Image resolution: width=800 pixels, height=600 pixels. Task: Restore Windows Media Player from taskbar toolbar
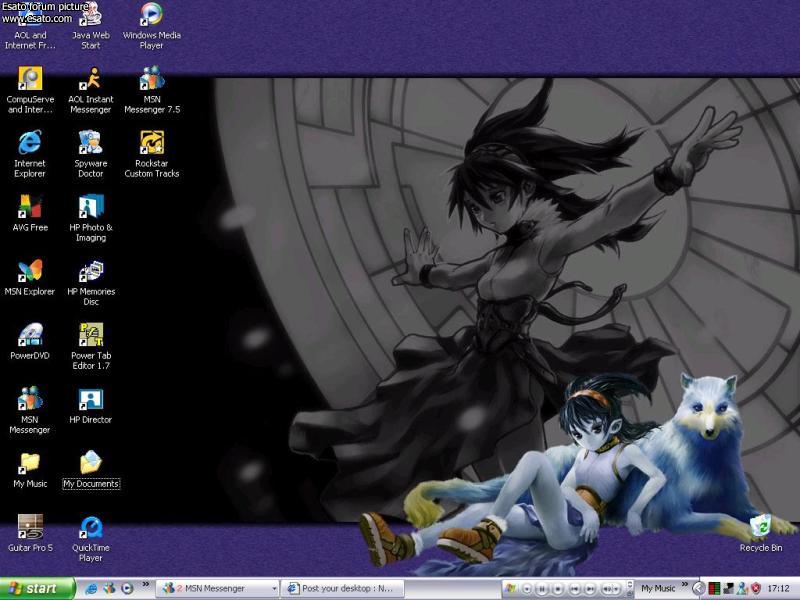click(630, 593)
